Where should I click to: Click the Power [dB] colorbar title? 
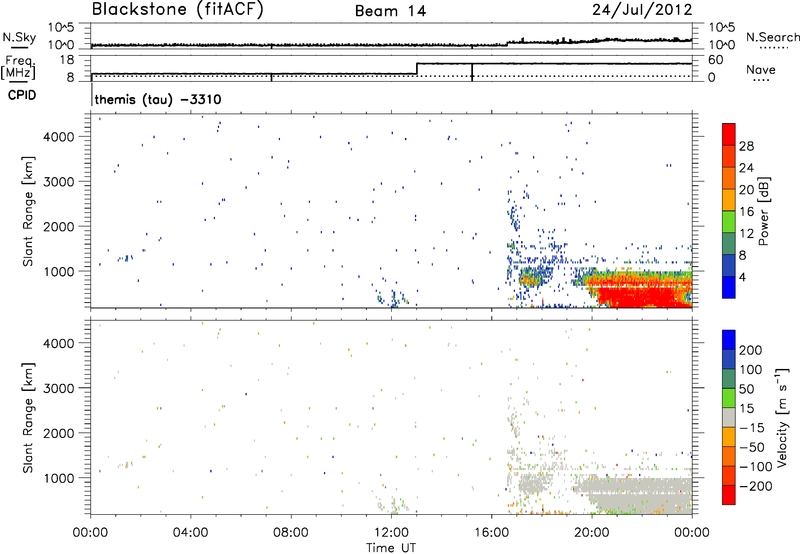(763, 211)
